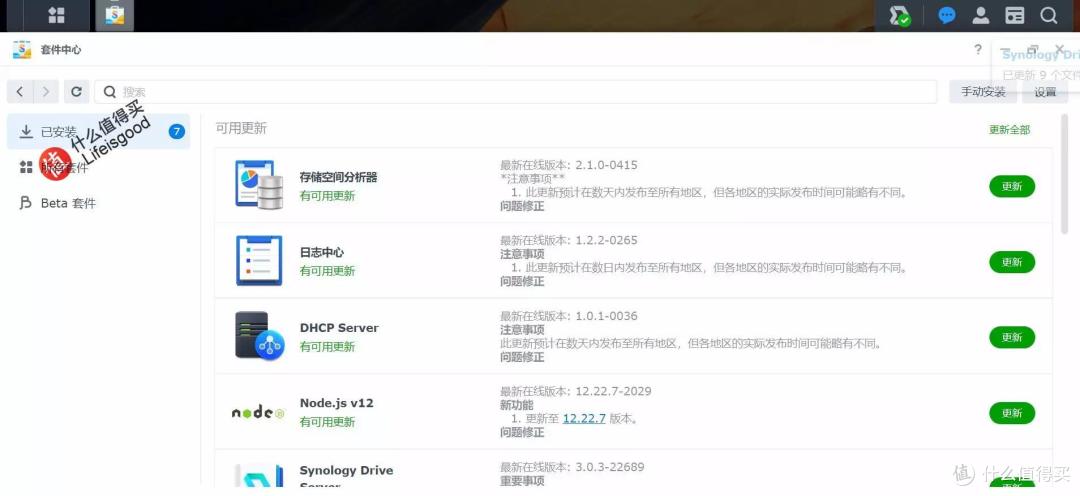Click the package list vertical scrollbar
This screenshot has width=1080, height=496.
[1066, 175]
